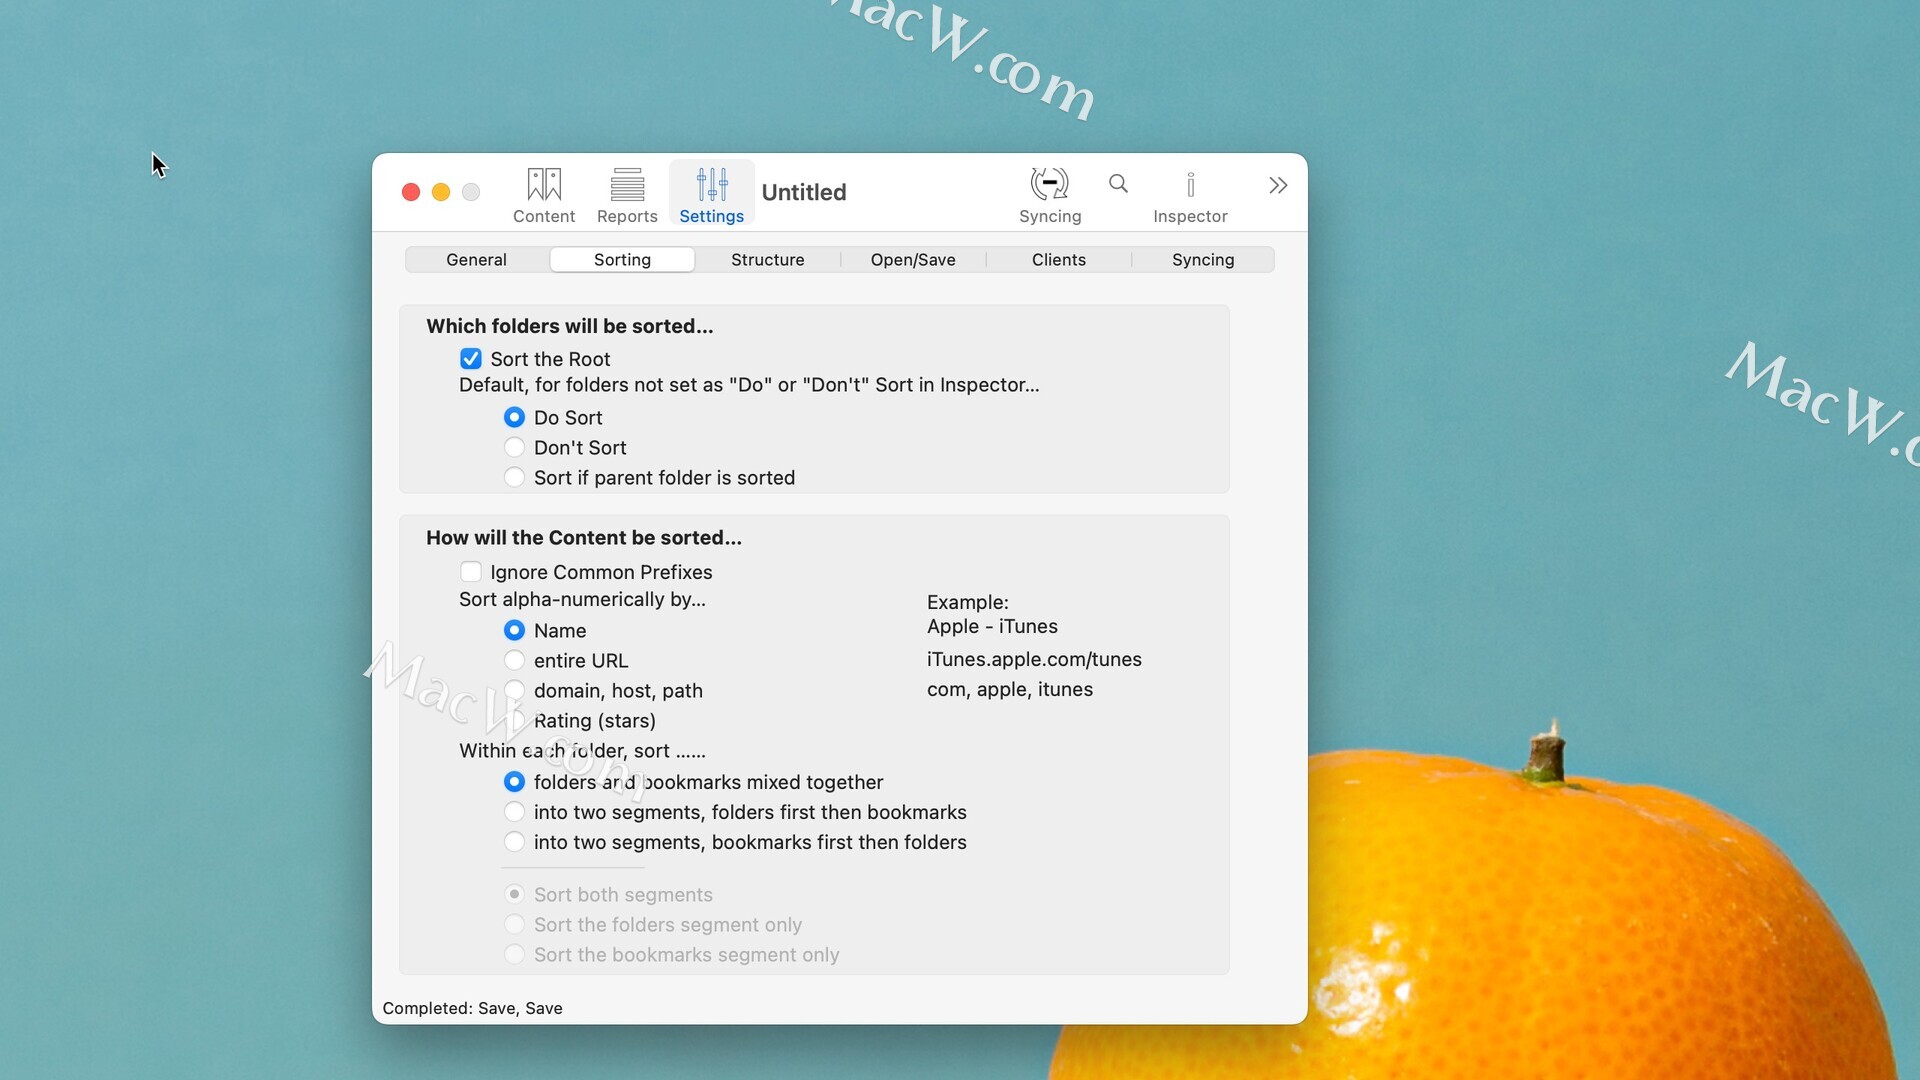Click example text 'iTunes.apple.com/tunes'

[1034, 659]
